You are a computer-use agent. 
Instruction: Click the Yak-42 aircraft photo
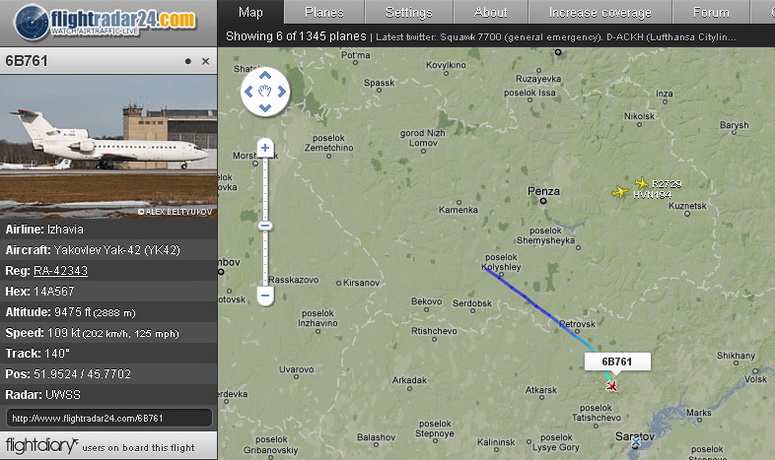[x=108, y=147]
